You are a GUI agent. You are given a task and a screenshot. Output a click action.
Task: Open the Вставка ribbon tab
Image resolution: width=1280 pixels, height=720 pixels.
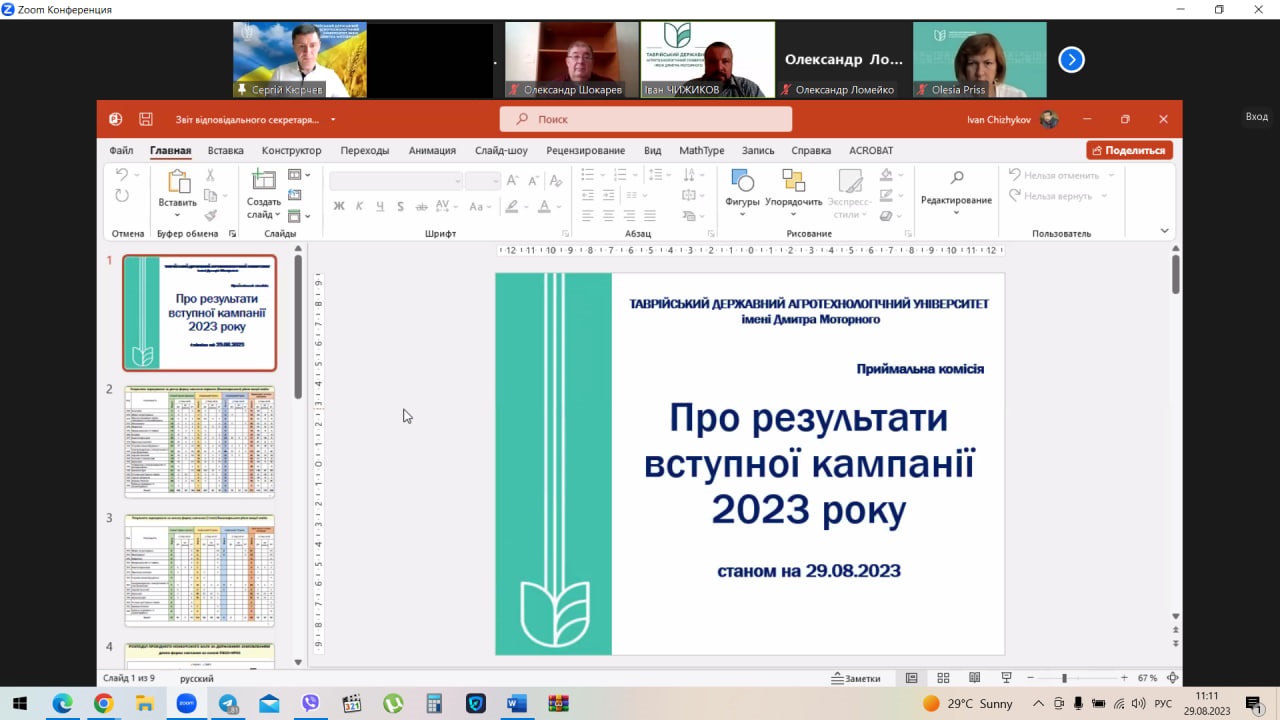click(226, 151)
